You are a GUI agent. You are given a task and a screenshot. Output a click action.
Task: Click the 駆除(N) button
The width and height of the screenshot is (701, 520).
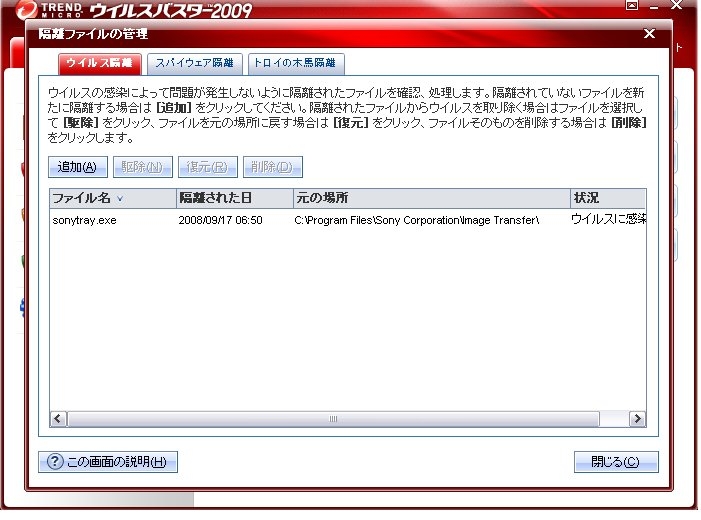(x=143, y=167)
